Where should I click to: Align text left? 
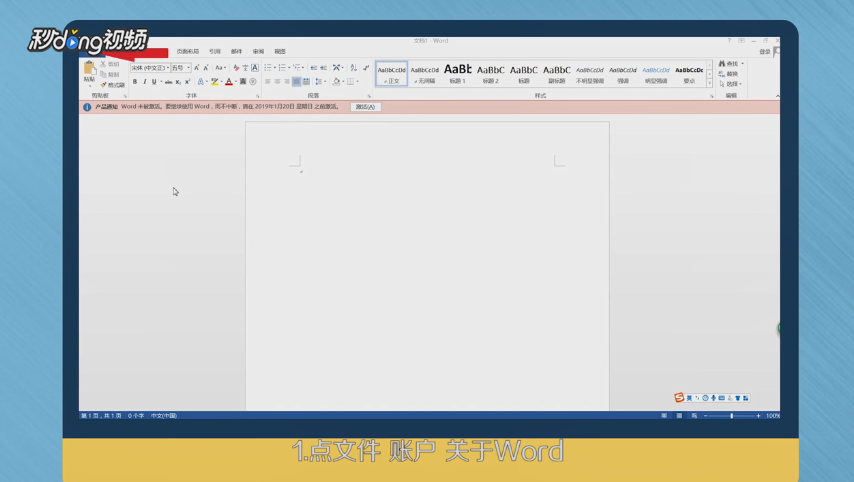click(x=267, y=82)
